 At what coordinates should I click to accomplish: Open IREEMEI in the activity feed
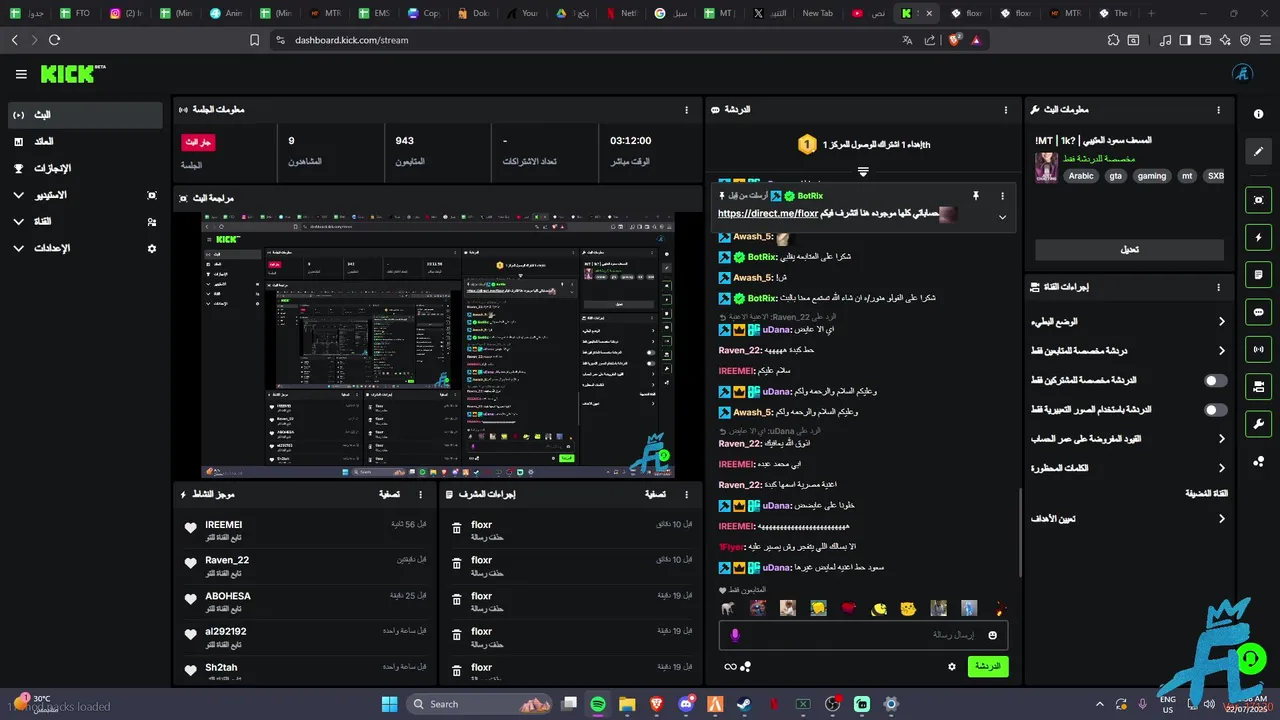pyautogui.click(x=224, y=525)
